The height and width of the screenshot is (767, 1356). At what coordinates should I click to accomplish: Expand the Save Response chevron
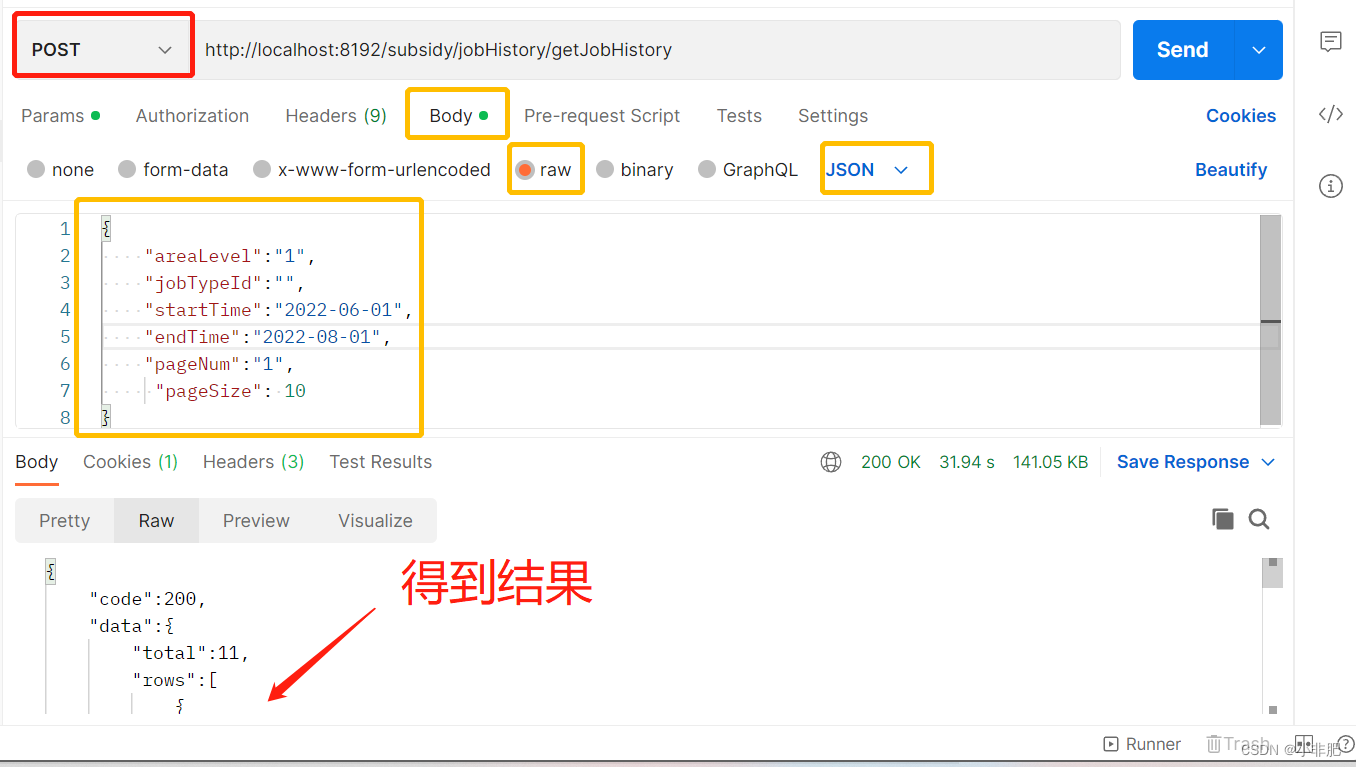(1268, 462)
